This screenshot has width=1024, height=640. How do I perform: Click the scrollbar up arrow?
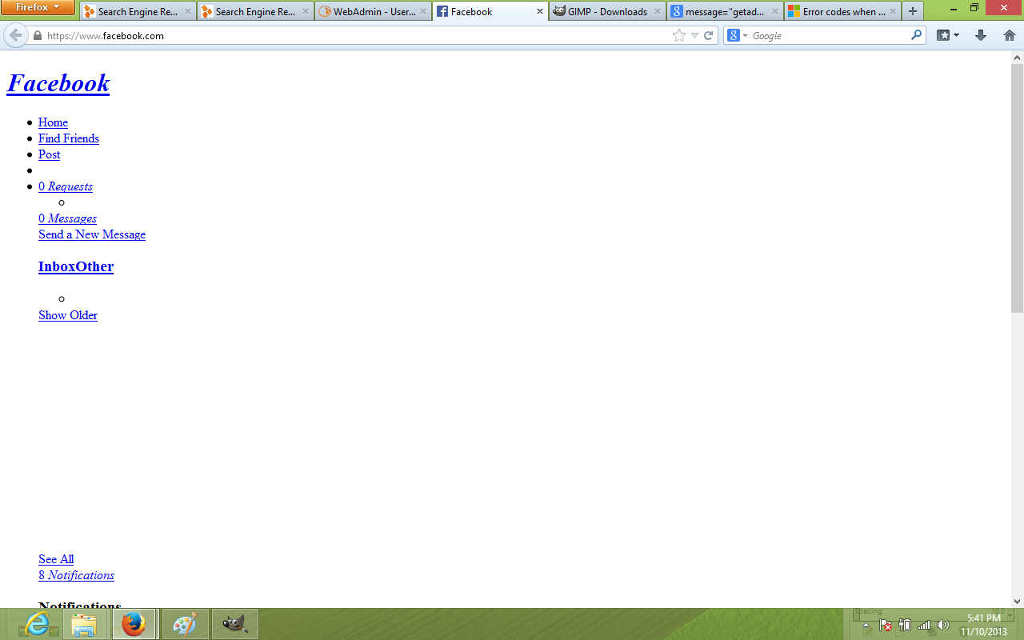1017,57
